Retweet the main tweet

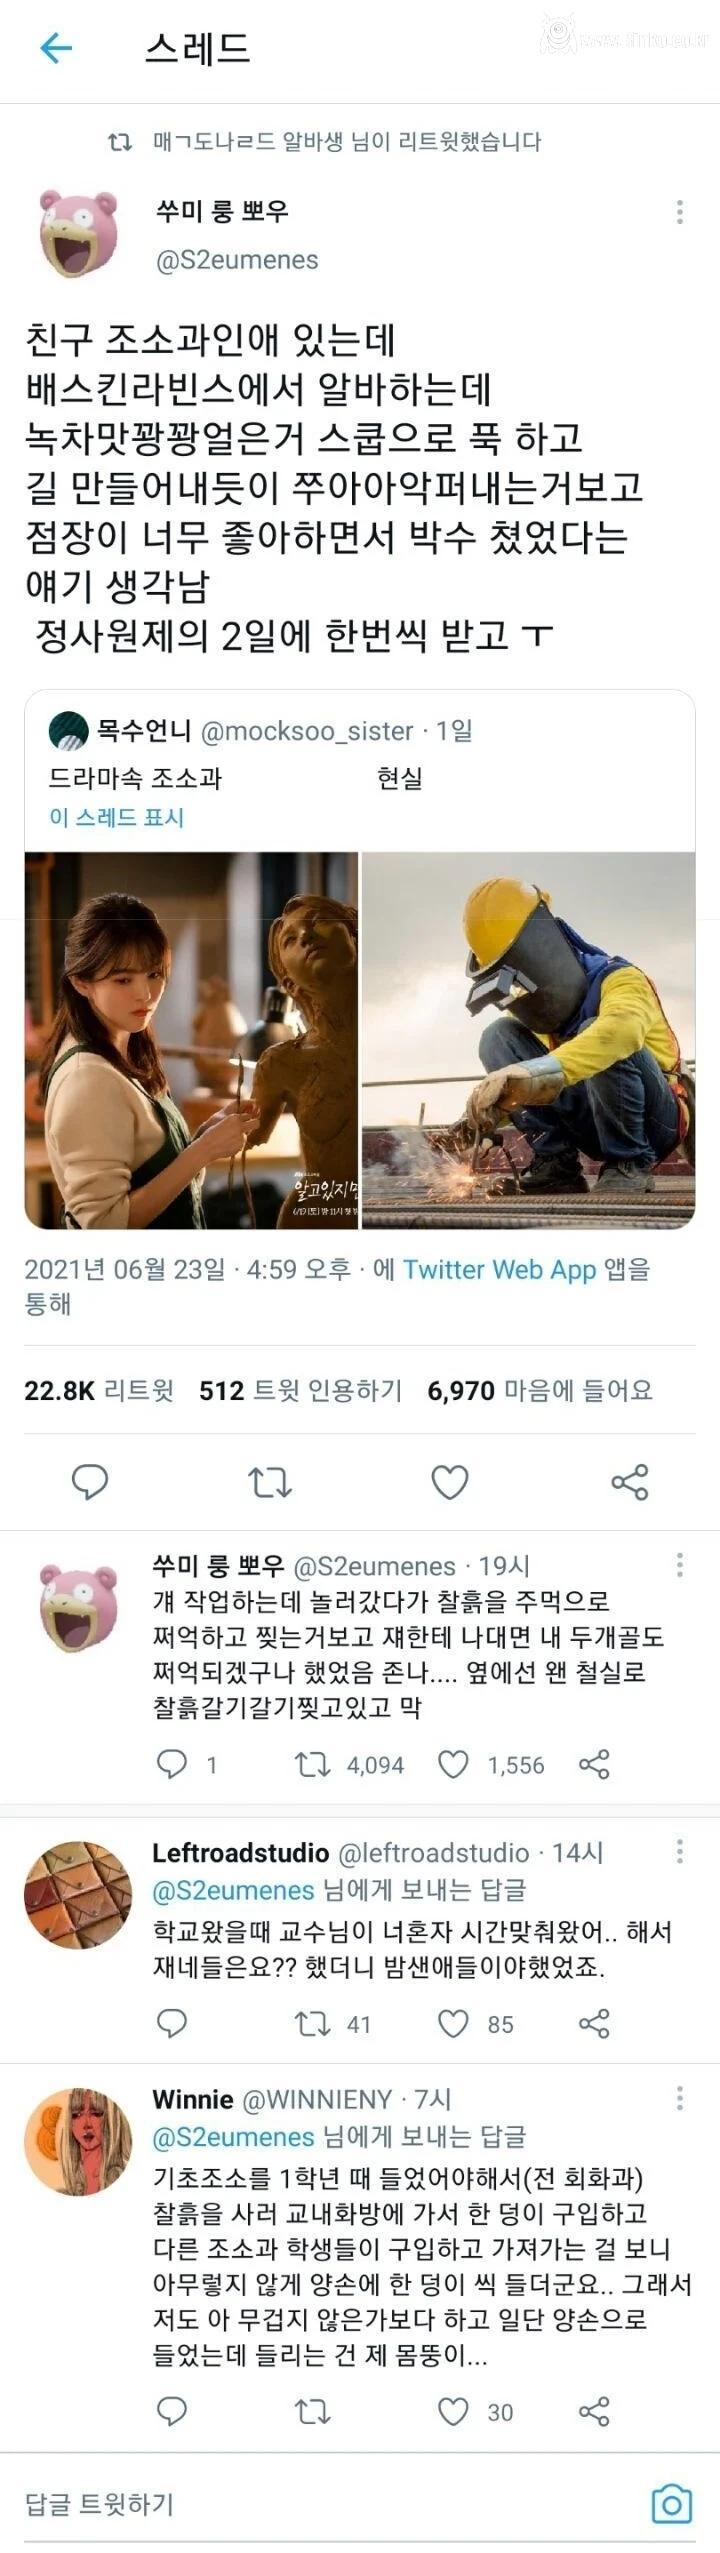[x=269, y=1482]
